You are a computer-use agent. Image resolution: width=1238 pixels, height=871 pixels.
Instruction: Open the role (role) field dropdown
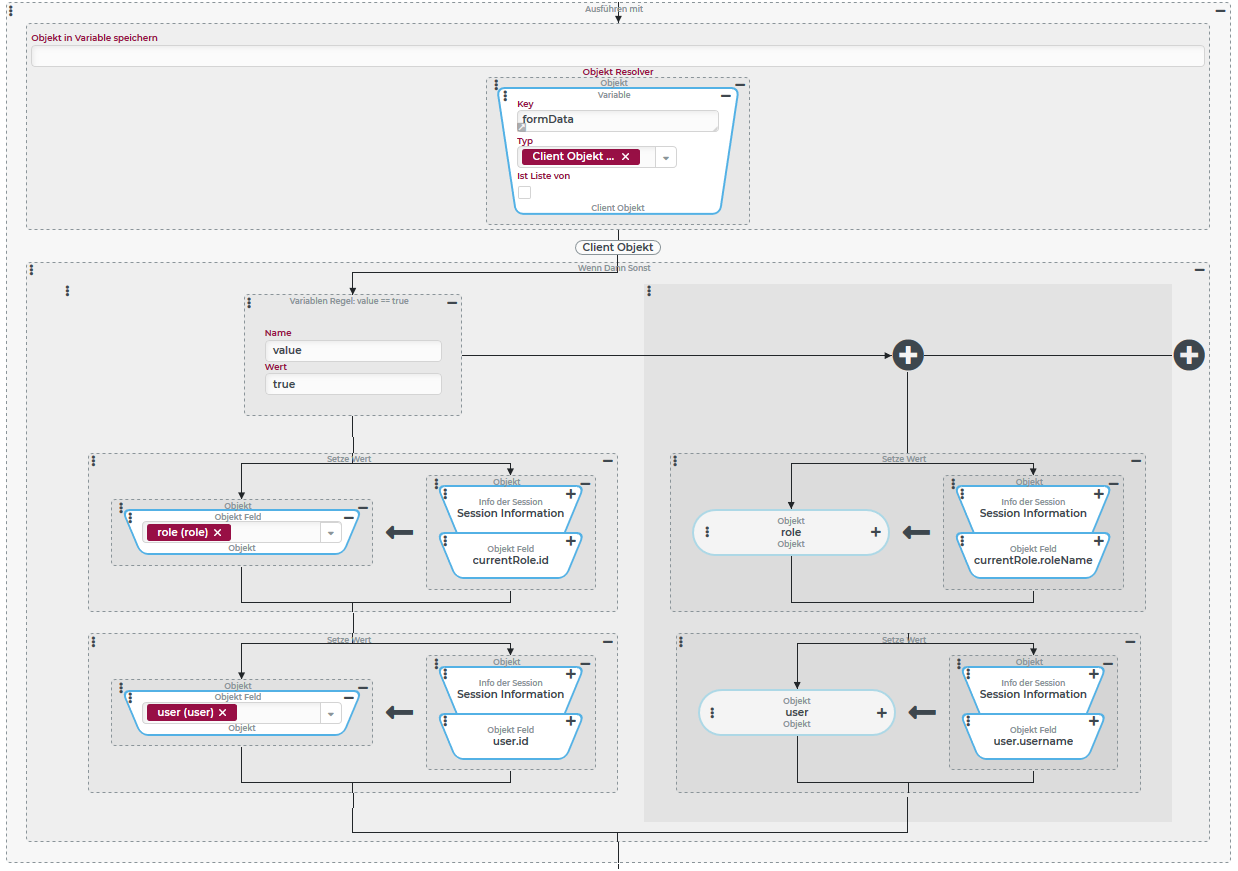pyautogui.click(x=331, y=533)
